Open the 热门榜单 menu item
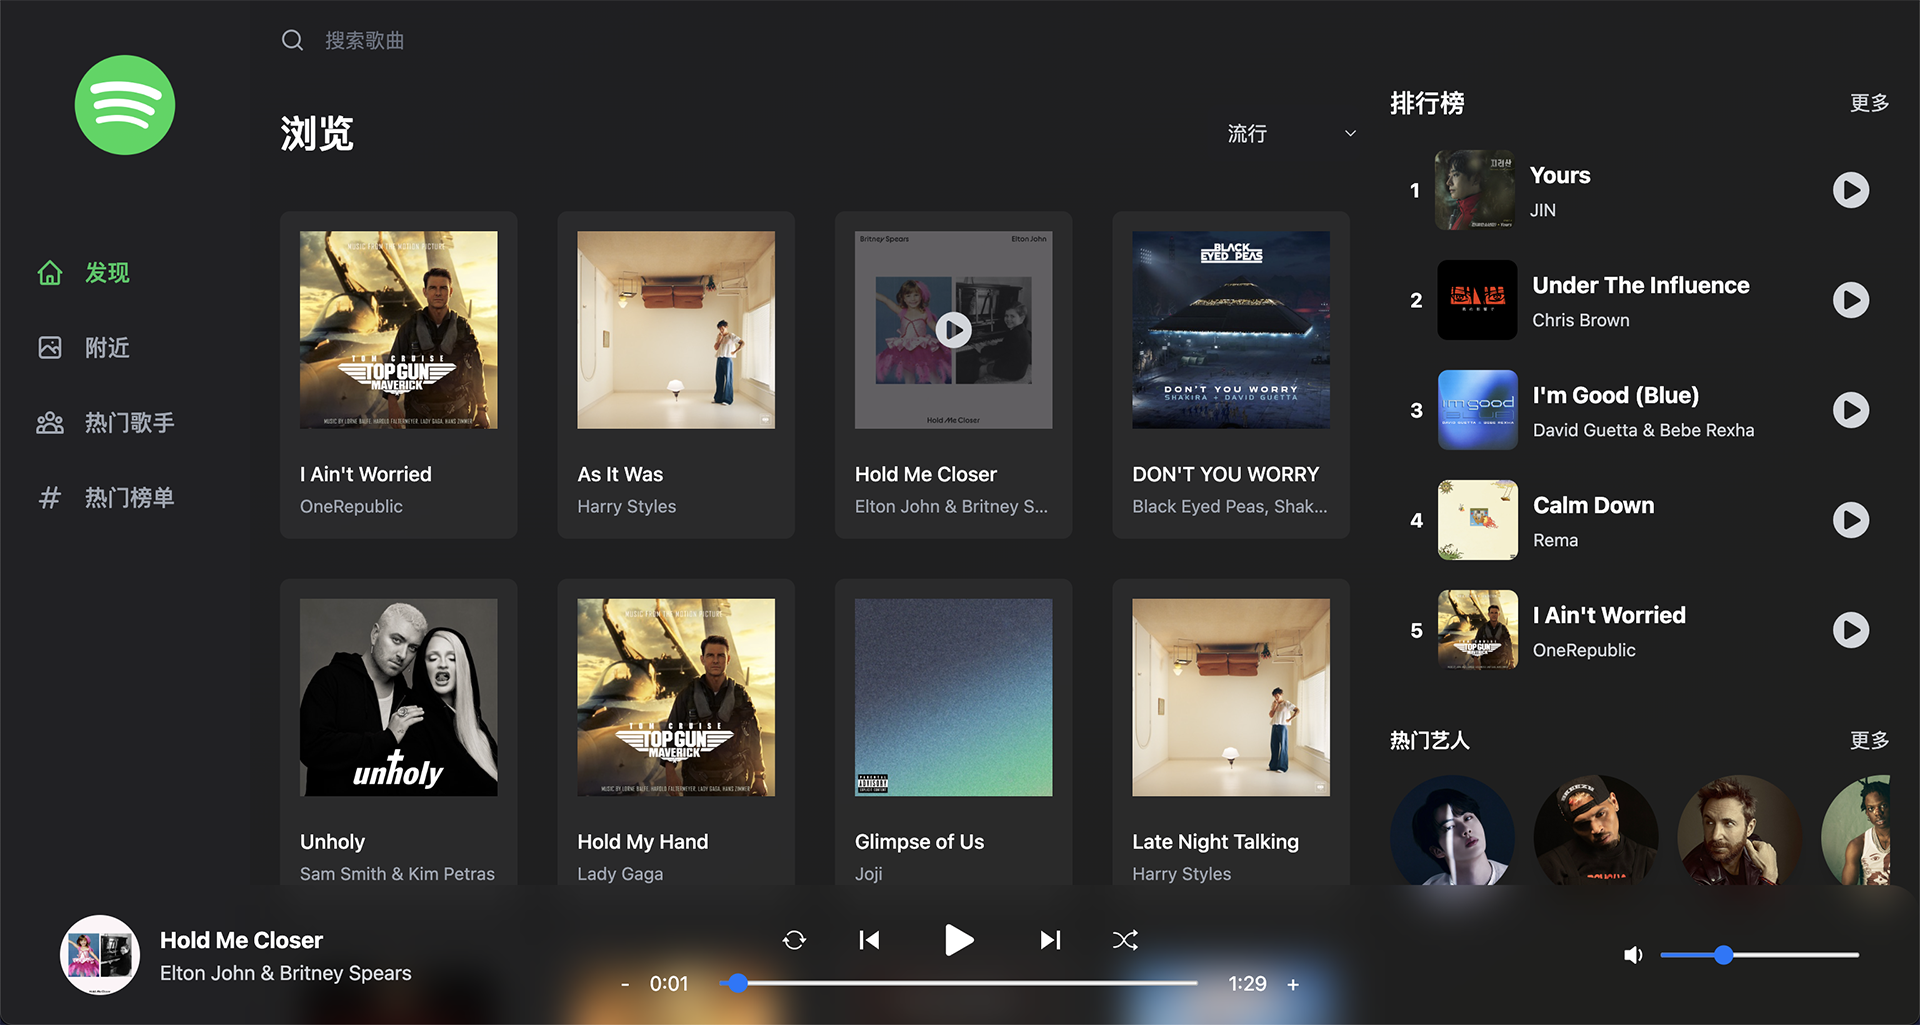Image resolution: width=1920 pixels, height=1025 pixels. [129, 498]
